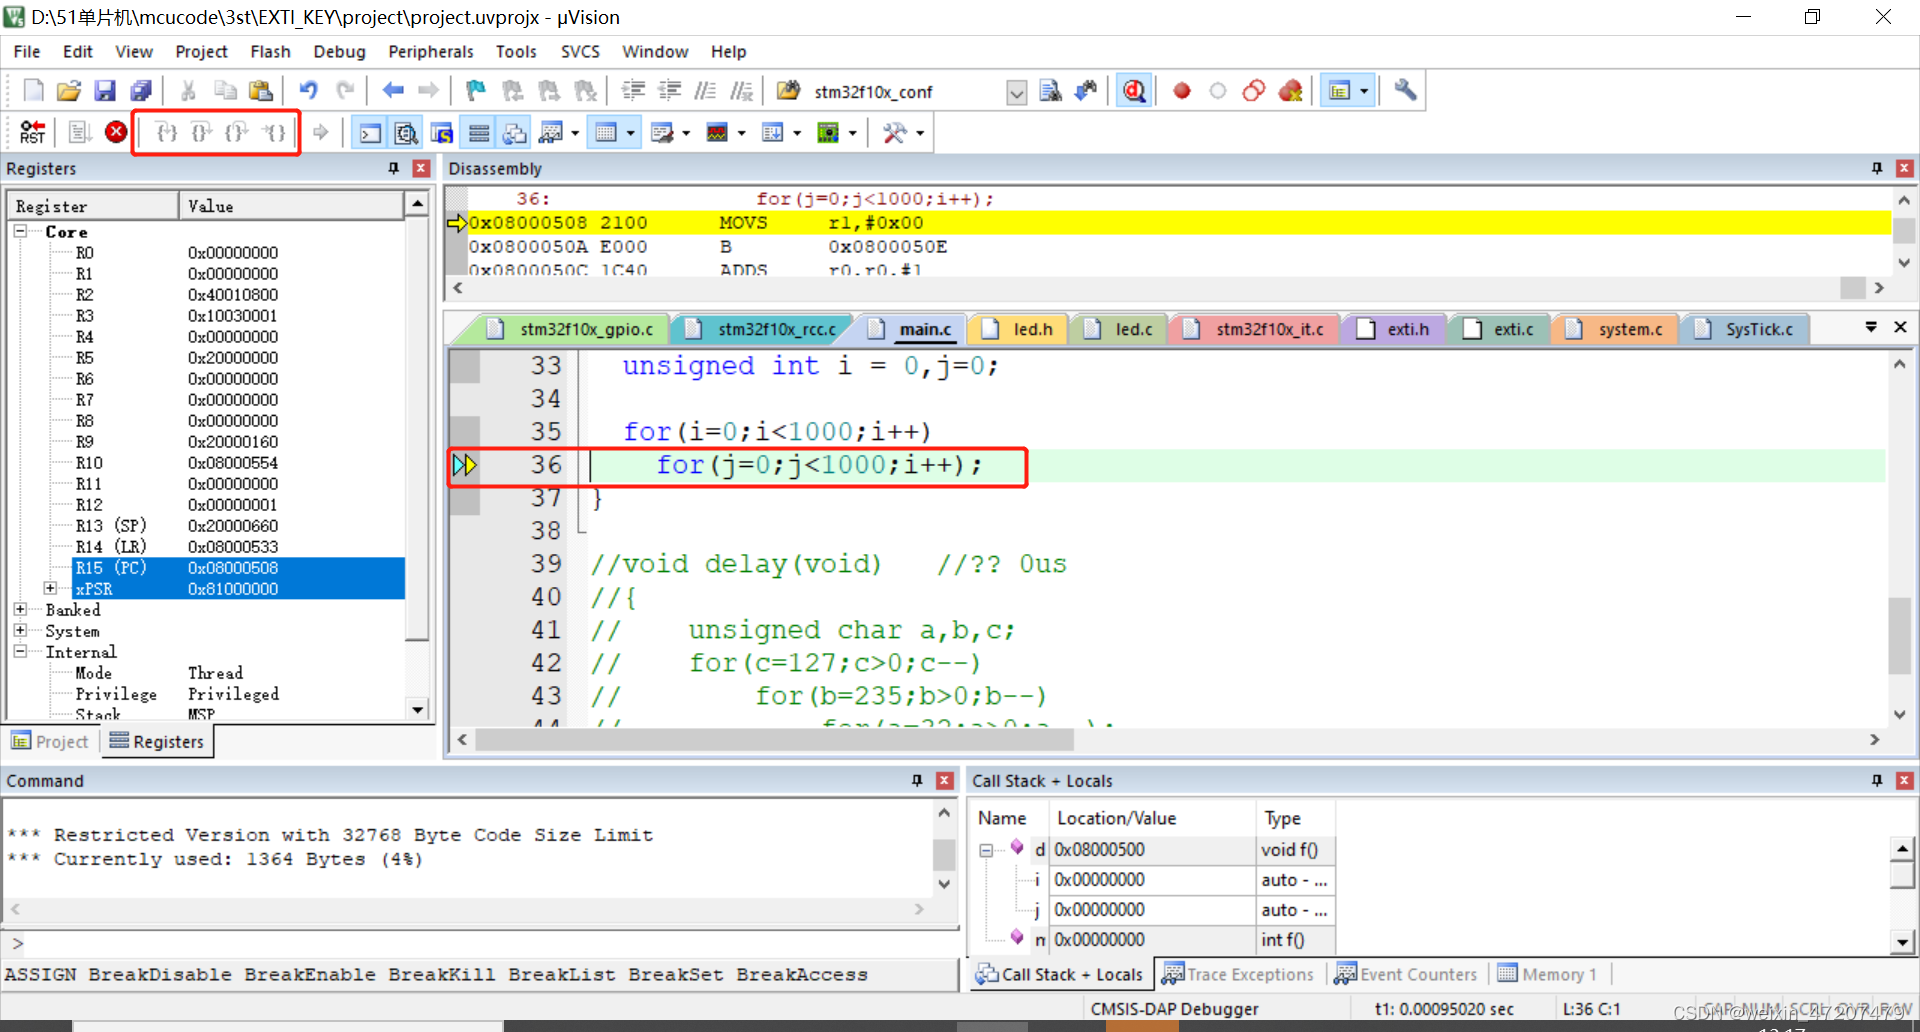Pin the Command window open

pyautogui.click(x=915, y=780)
